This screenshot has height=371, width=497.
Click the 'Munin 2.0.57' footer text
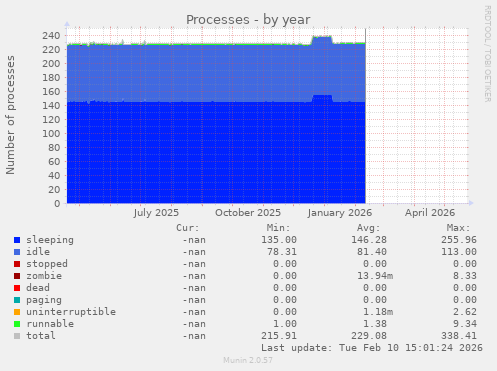pyautogui.click(x=248, y=360)
